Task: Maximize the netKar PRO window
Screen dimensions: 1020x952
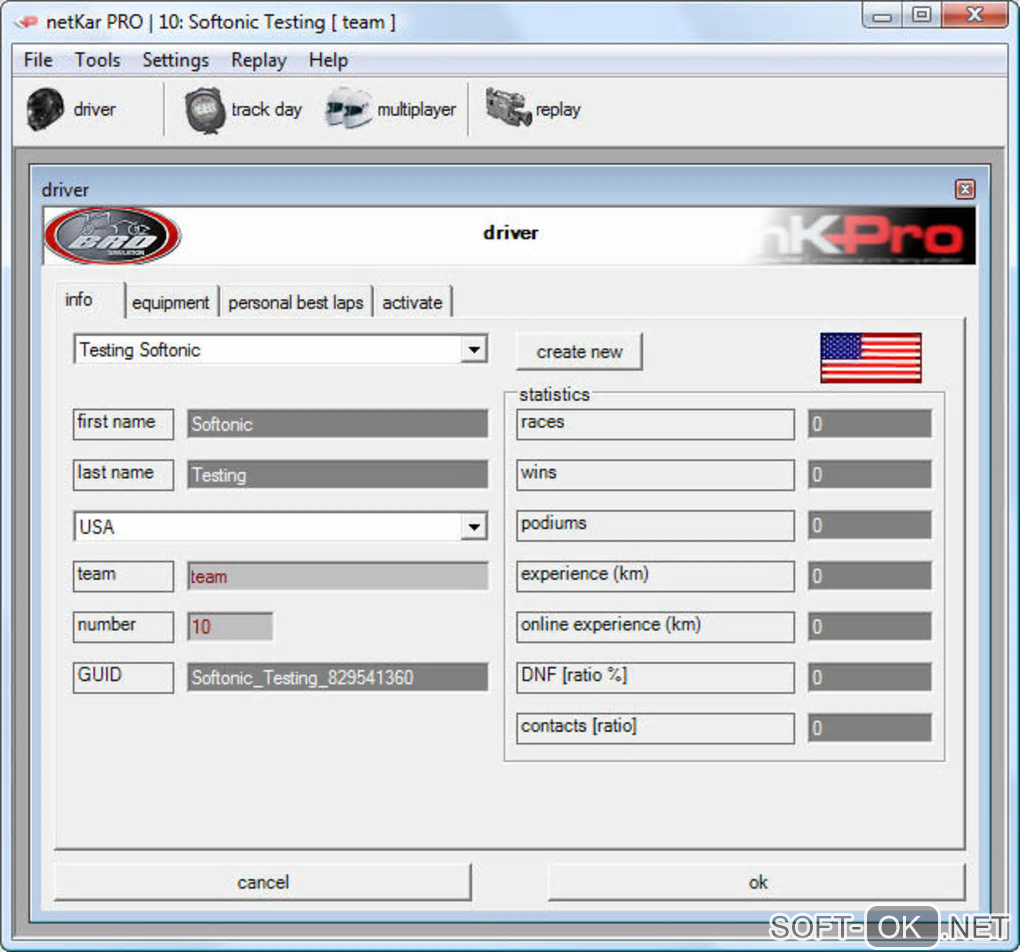Action: click(x=920, y=15)
